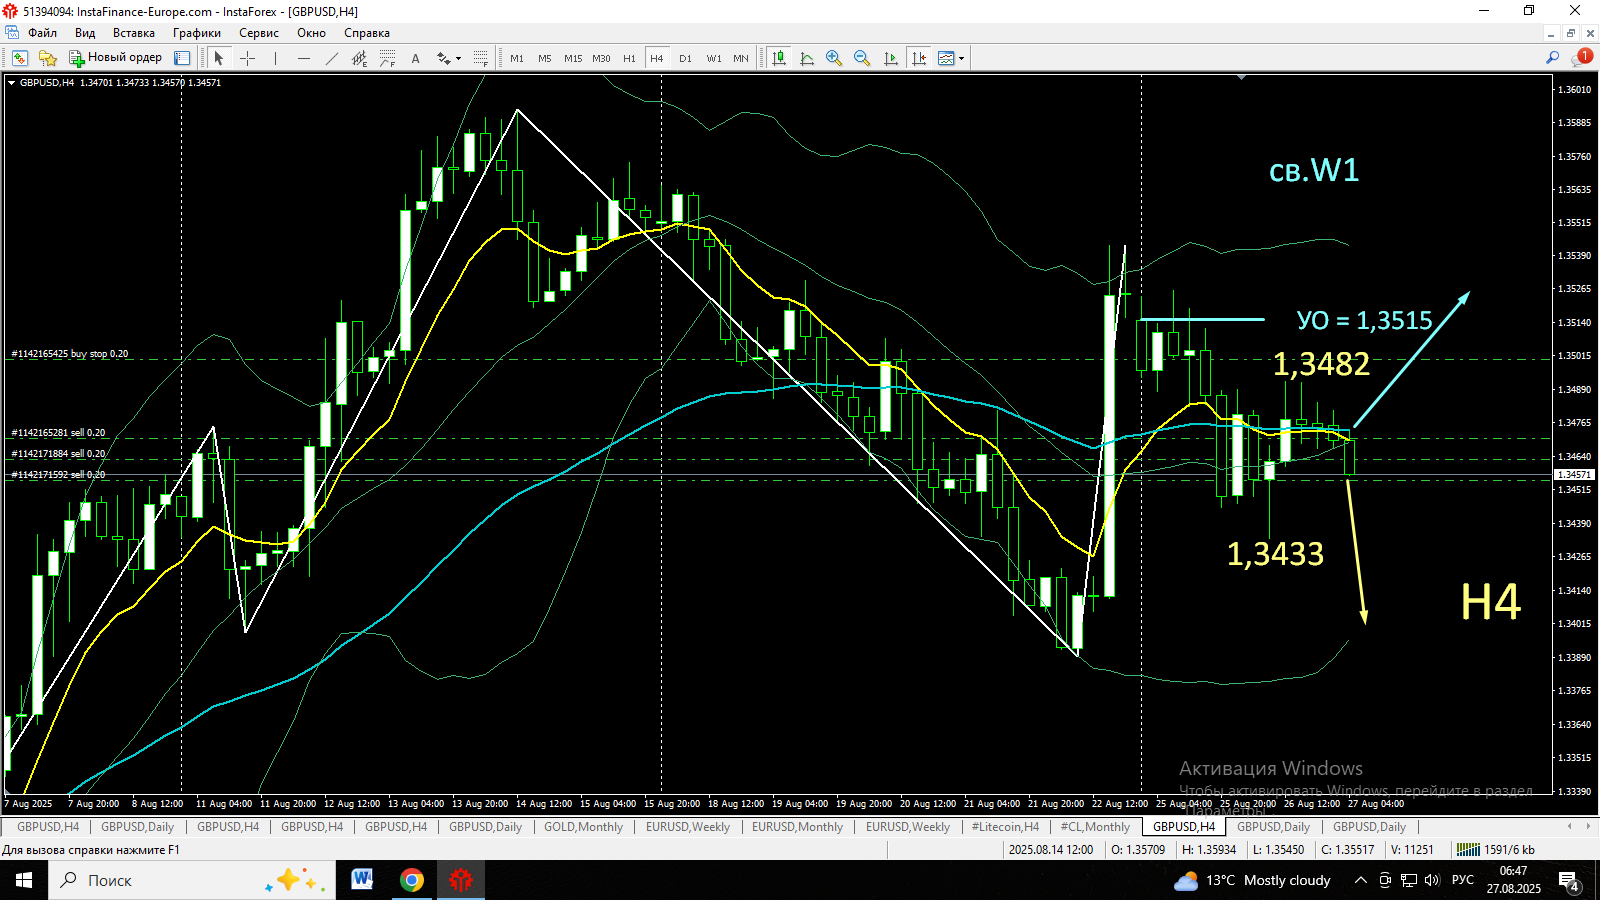This screenshot has width=1600, height=900.
Task: Toggle the candlestick chart mode
Action: pyautogui.click(x=779, y=58)
